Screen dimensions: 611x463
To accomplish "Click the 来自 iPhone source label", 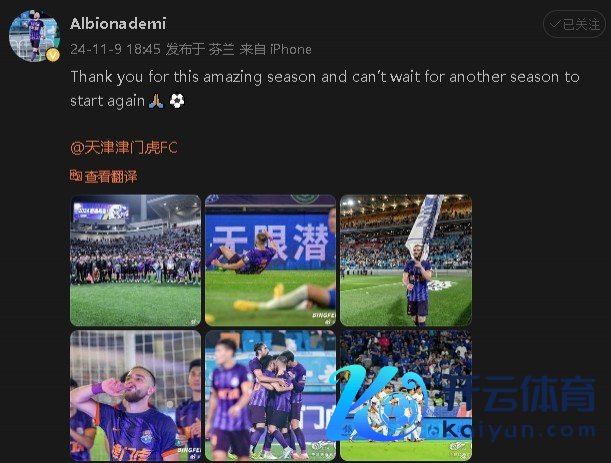I will [x=275, y=49].
